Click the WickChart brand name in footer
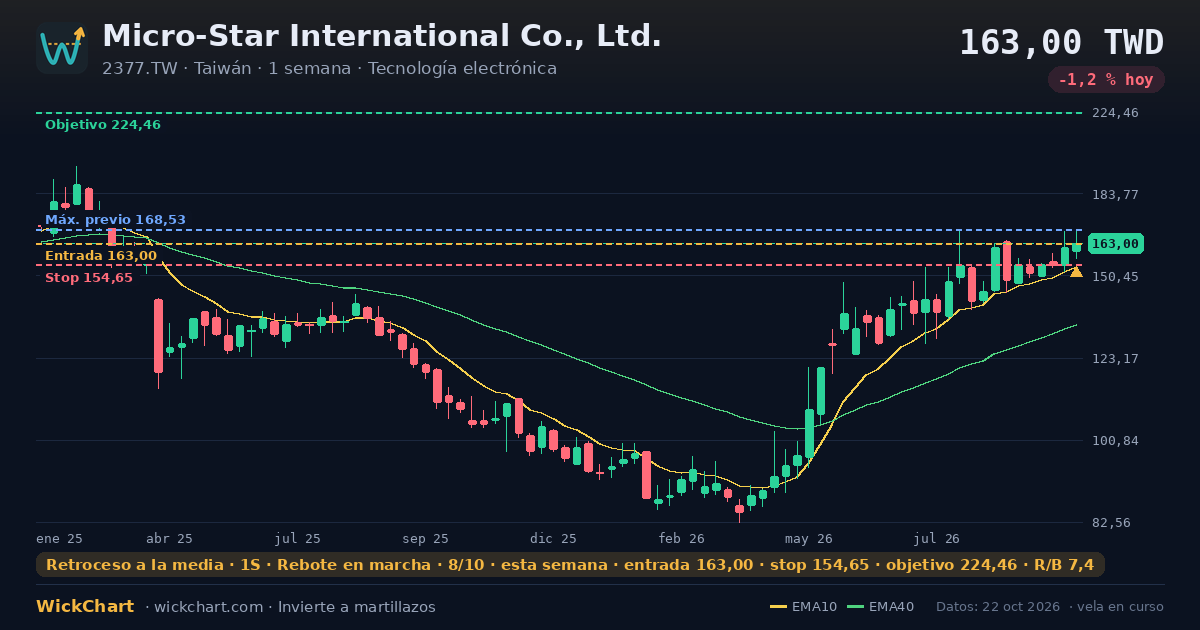This screenshot has width=1200, height=630. point(85,607)
